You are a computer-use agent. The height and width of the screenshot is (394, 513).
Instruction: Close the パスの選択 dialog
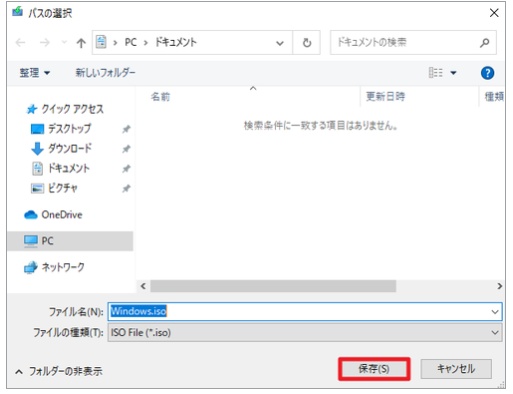[494, 13]
